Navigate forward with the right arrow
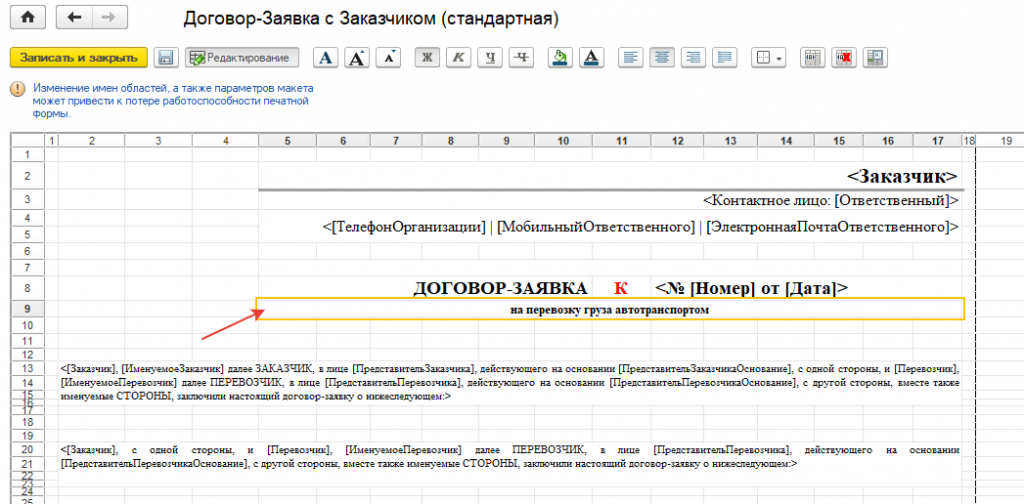Screen dimensions: 1024x504 click(110, 18)
